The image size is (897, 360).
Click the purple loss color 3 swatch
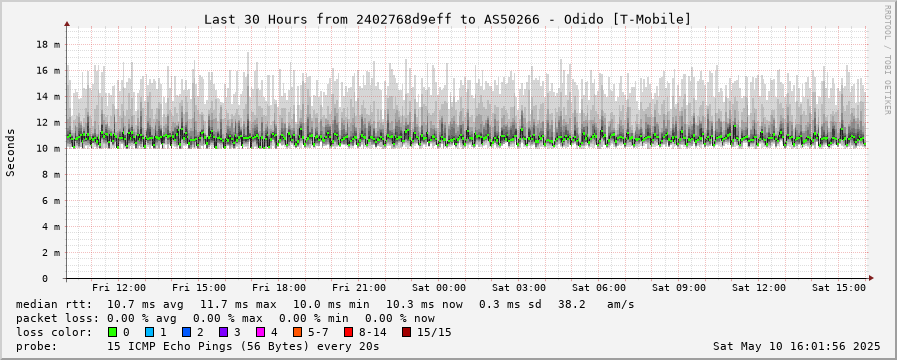coord(223,332)
